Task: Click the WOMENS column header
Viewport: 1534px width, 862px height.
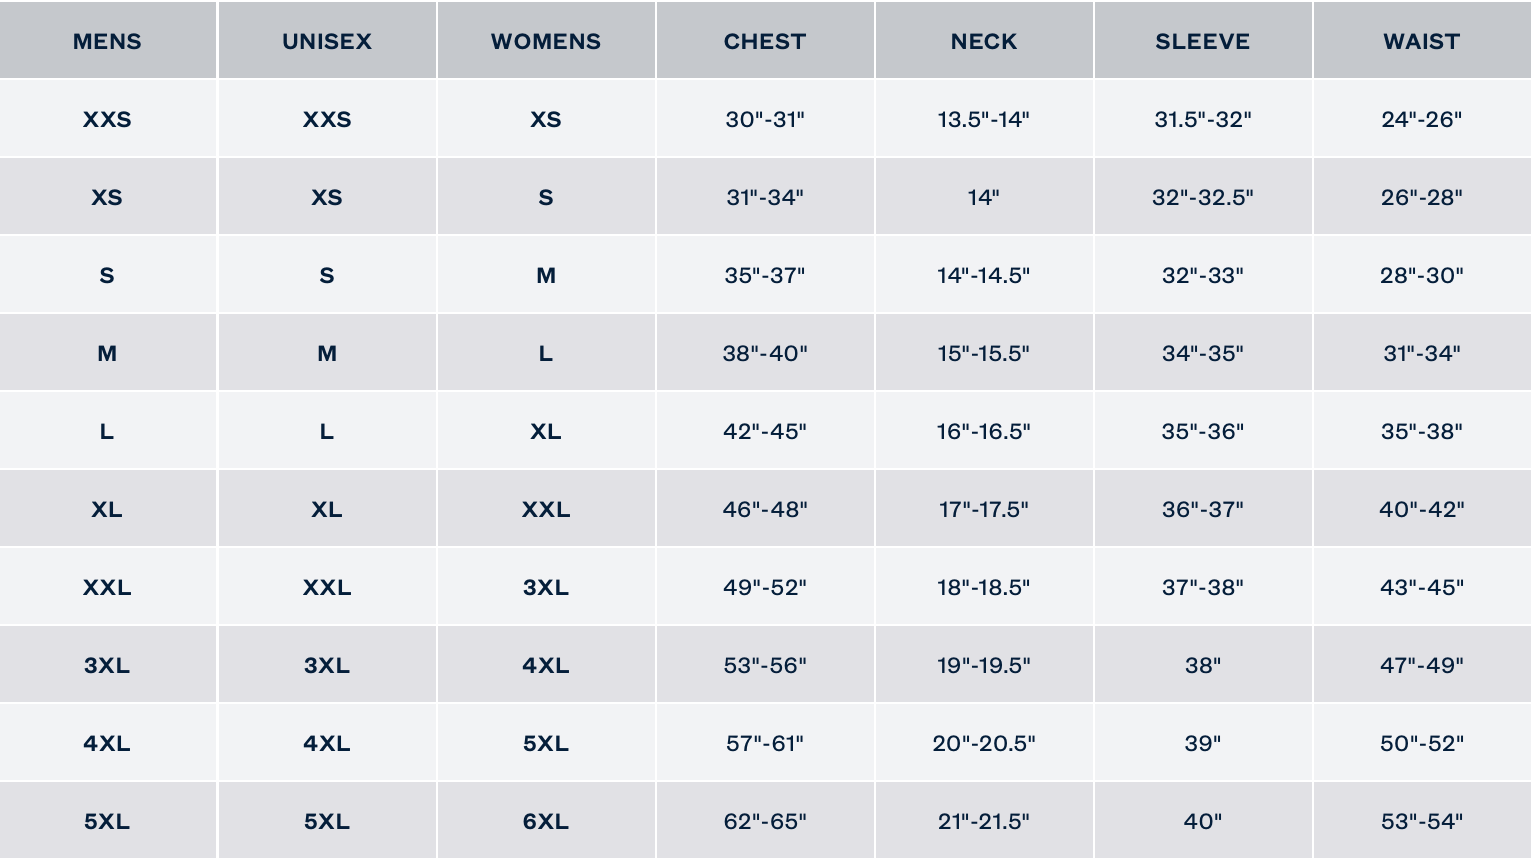Action: (546, 41)
